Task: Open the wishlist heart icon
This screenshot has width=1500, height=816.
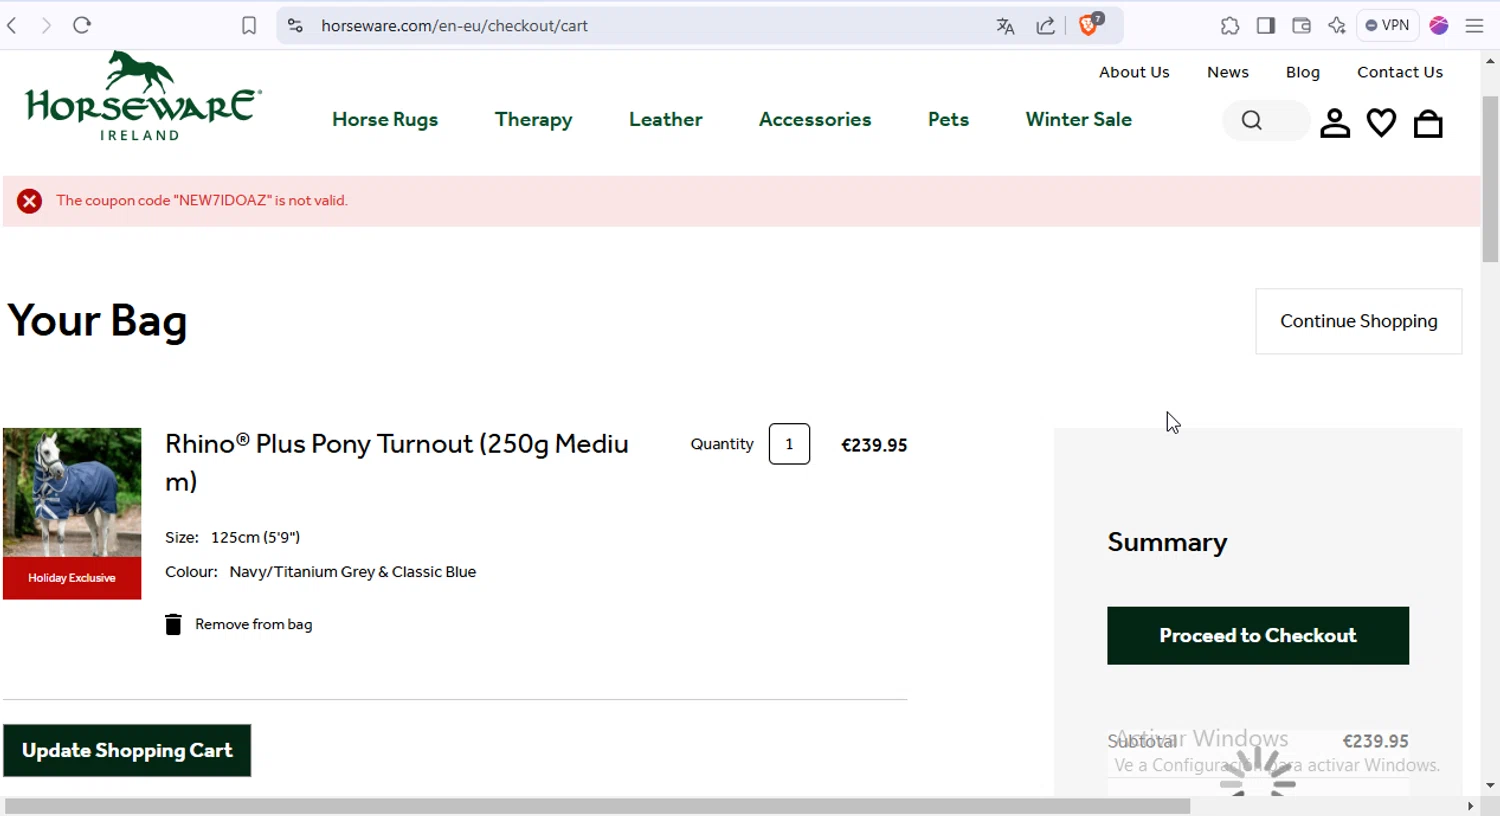Action: coord(1381,123)
